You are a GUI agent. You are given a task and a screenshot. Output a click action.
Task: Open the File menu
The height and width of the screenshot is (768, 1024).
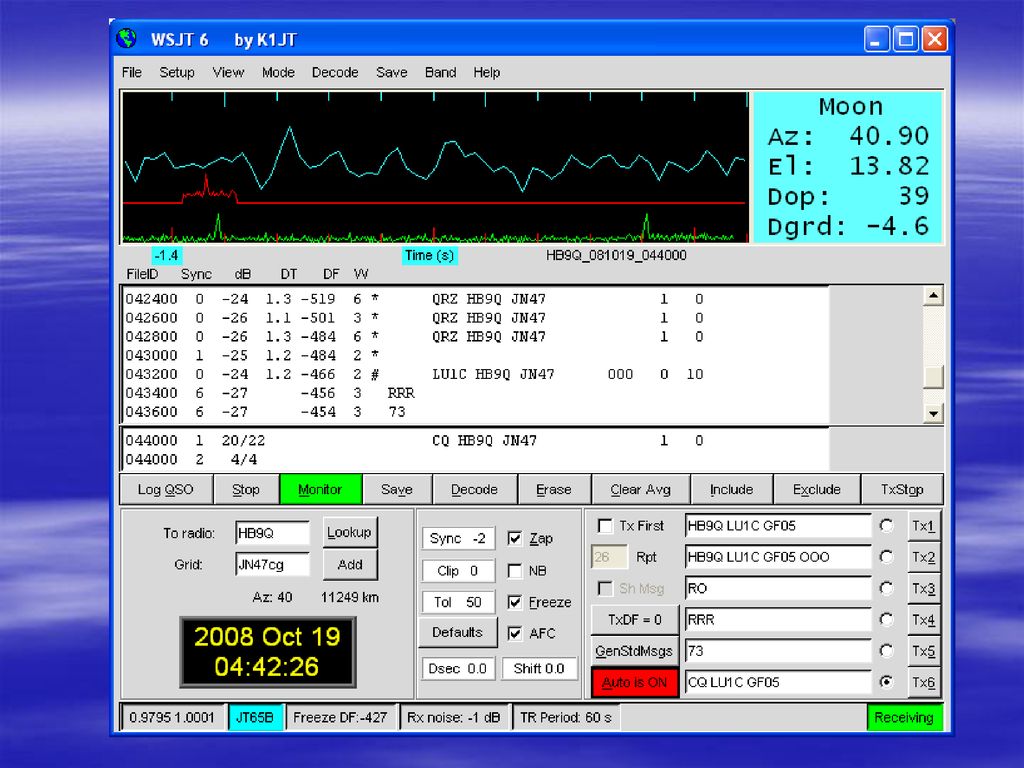point(132,72)
